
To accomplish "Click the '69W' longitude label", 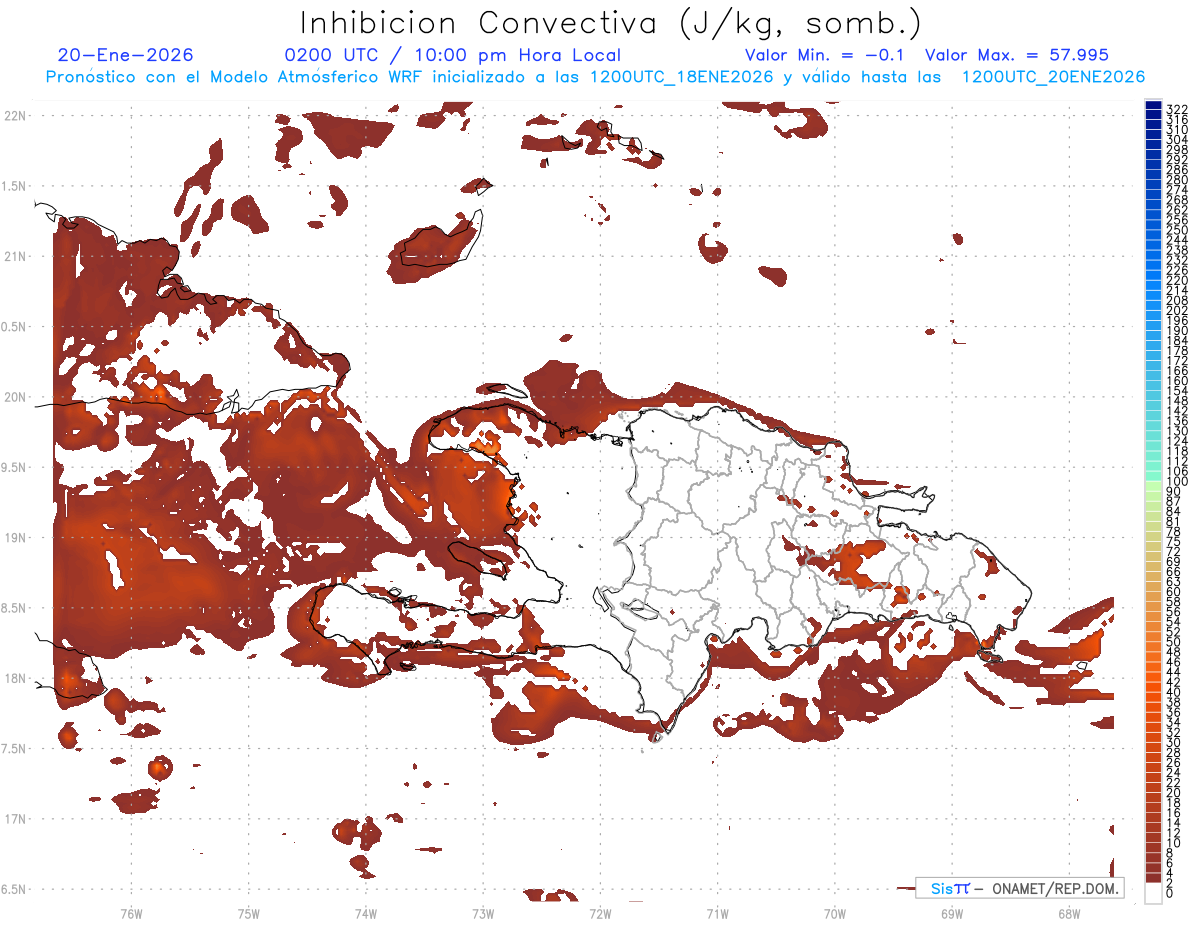I will [x=952, y=913].
